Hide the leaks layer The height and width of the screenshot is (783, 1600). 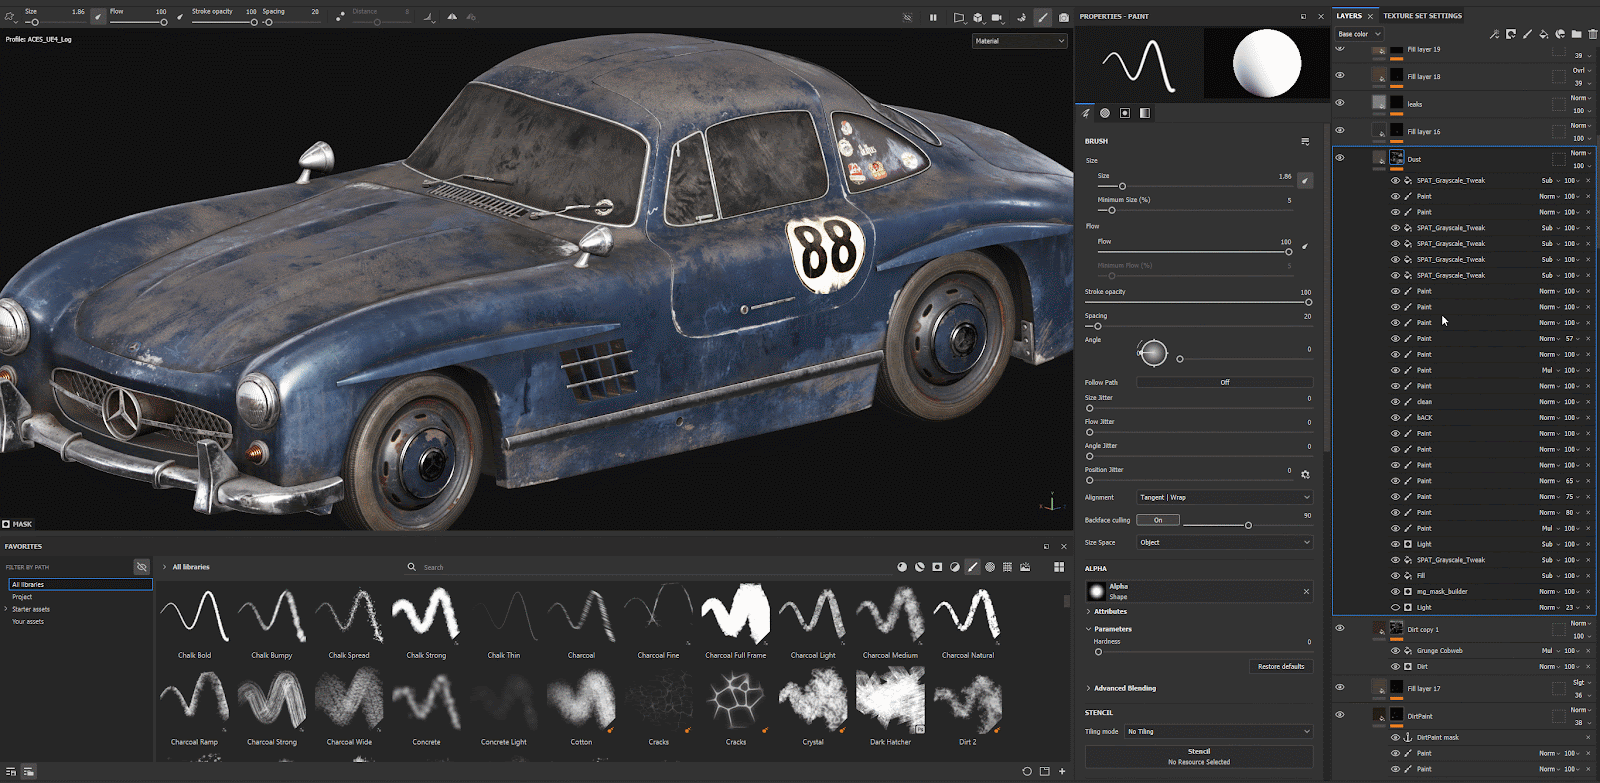point(1340,103)
